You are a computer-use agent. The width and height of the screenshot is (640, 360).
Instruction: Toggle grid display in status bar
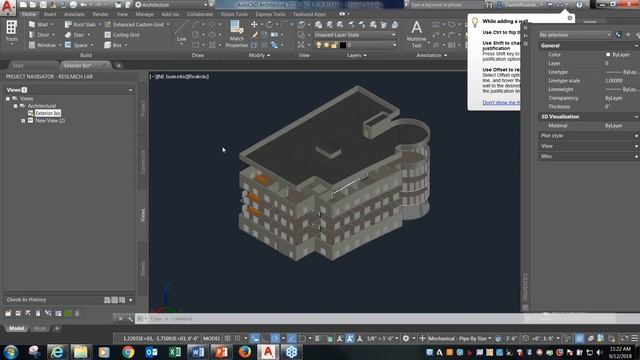(228, 338)
